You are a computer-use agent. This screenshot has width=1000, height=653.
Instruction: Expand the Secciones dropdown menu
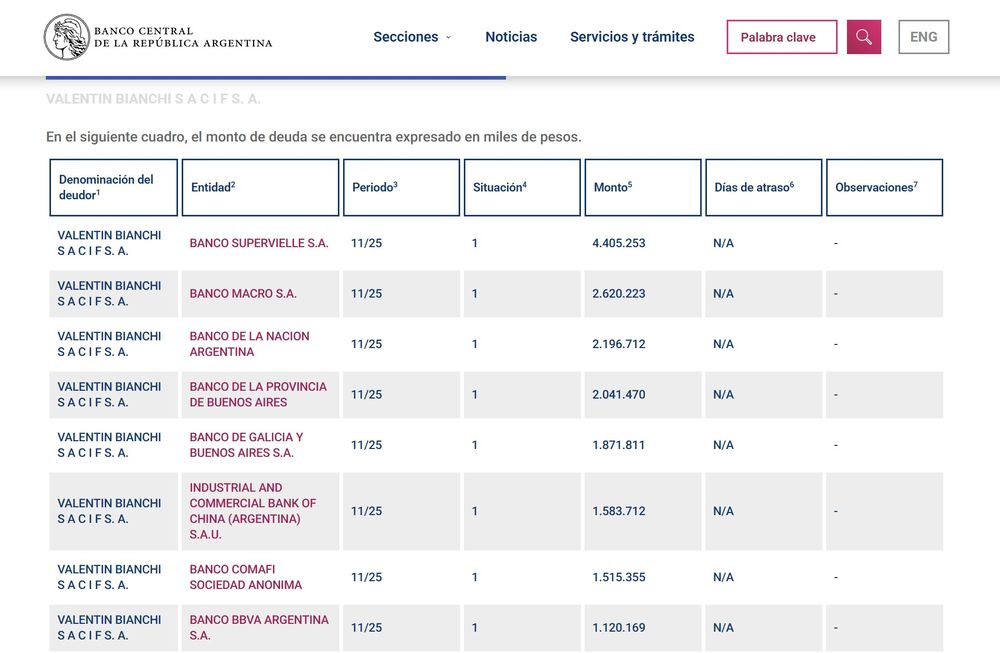412,37
